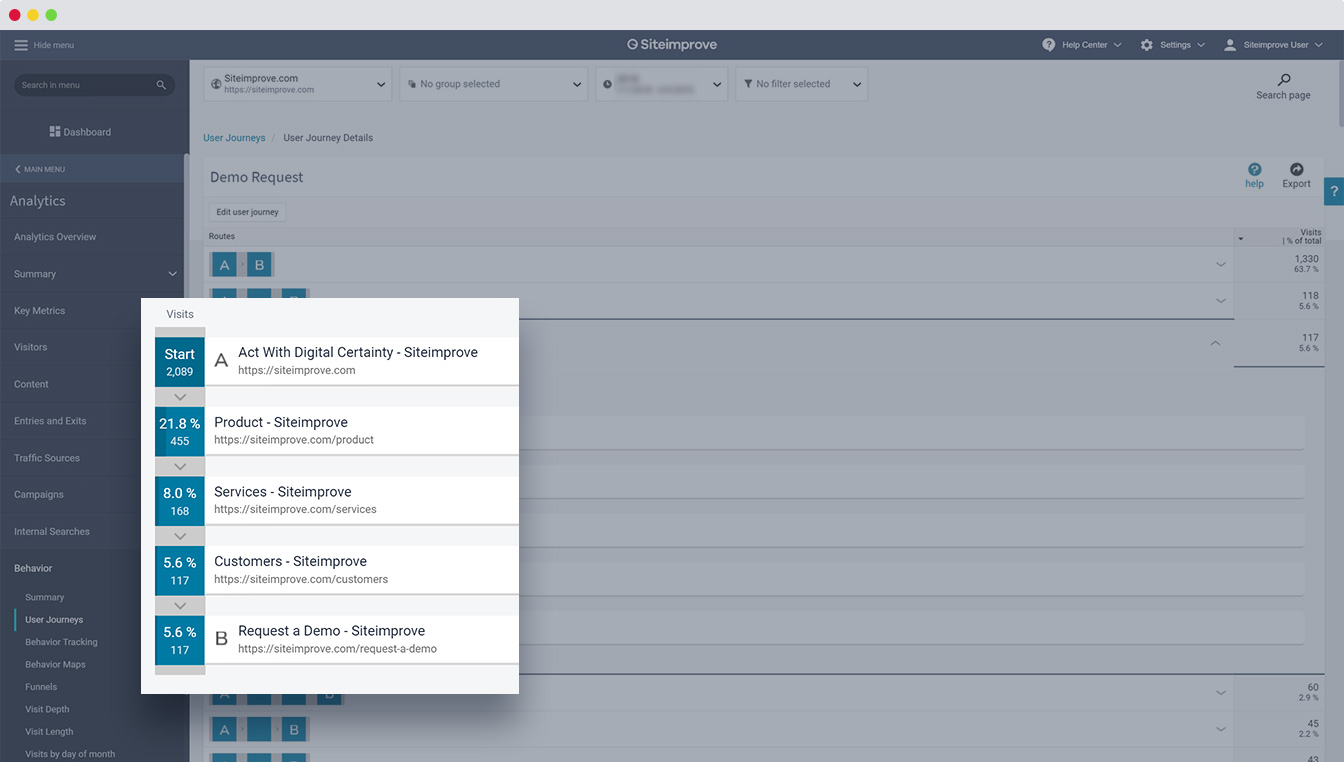This screenshot has height=762, width=1344.
Task: Open Behavior Tracking submenu item
Action: coord(61,642)
